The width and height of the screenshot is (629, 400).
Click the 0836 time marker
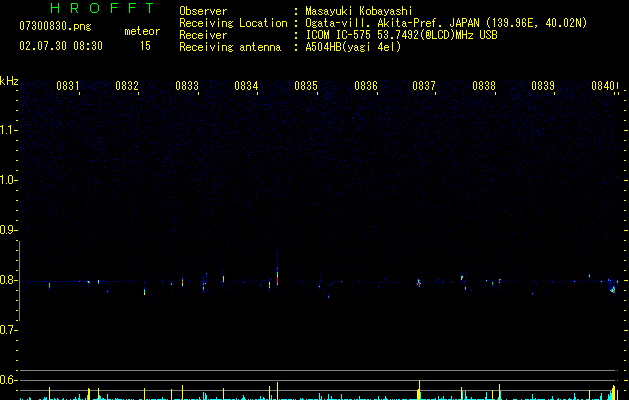(x=366, y=86)
